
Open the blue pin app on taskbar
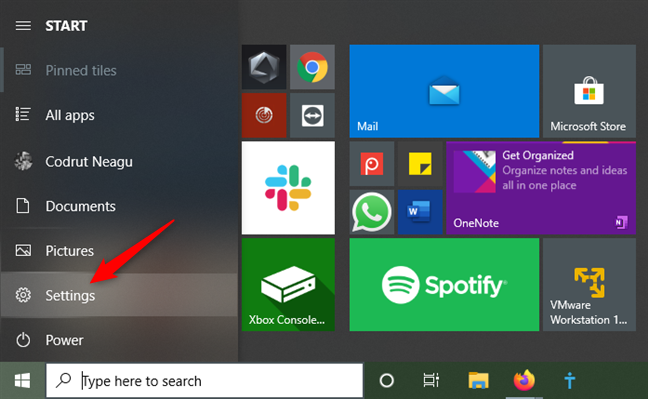[x=570, y=380]
